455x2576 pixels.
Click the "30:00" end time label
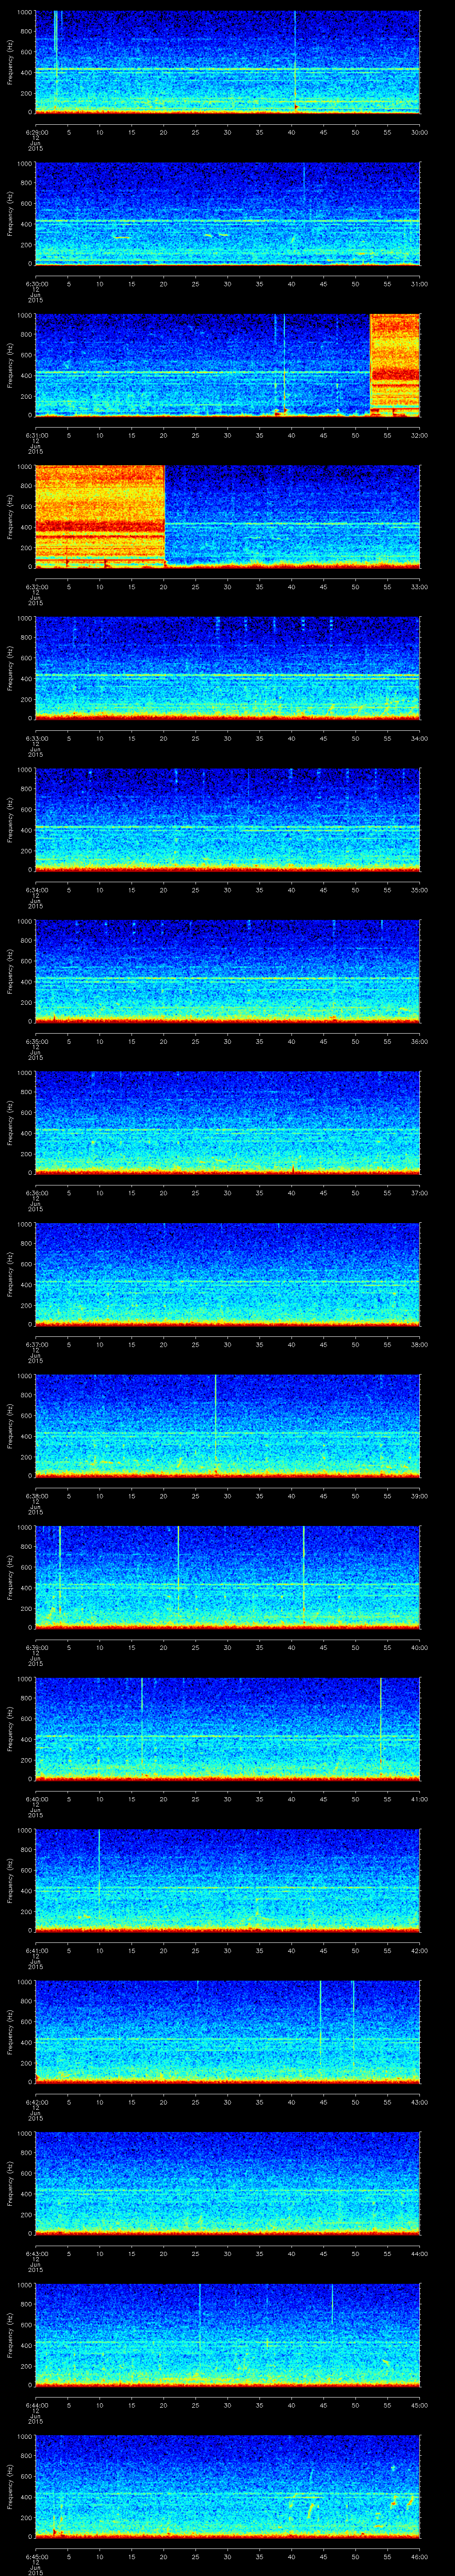[x=420, y=132]
